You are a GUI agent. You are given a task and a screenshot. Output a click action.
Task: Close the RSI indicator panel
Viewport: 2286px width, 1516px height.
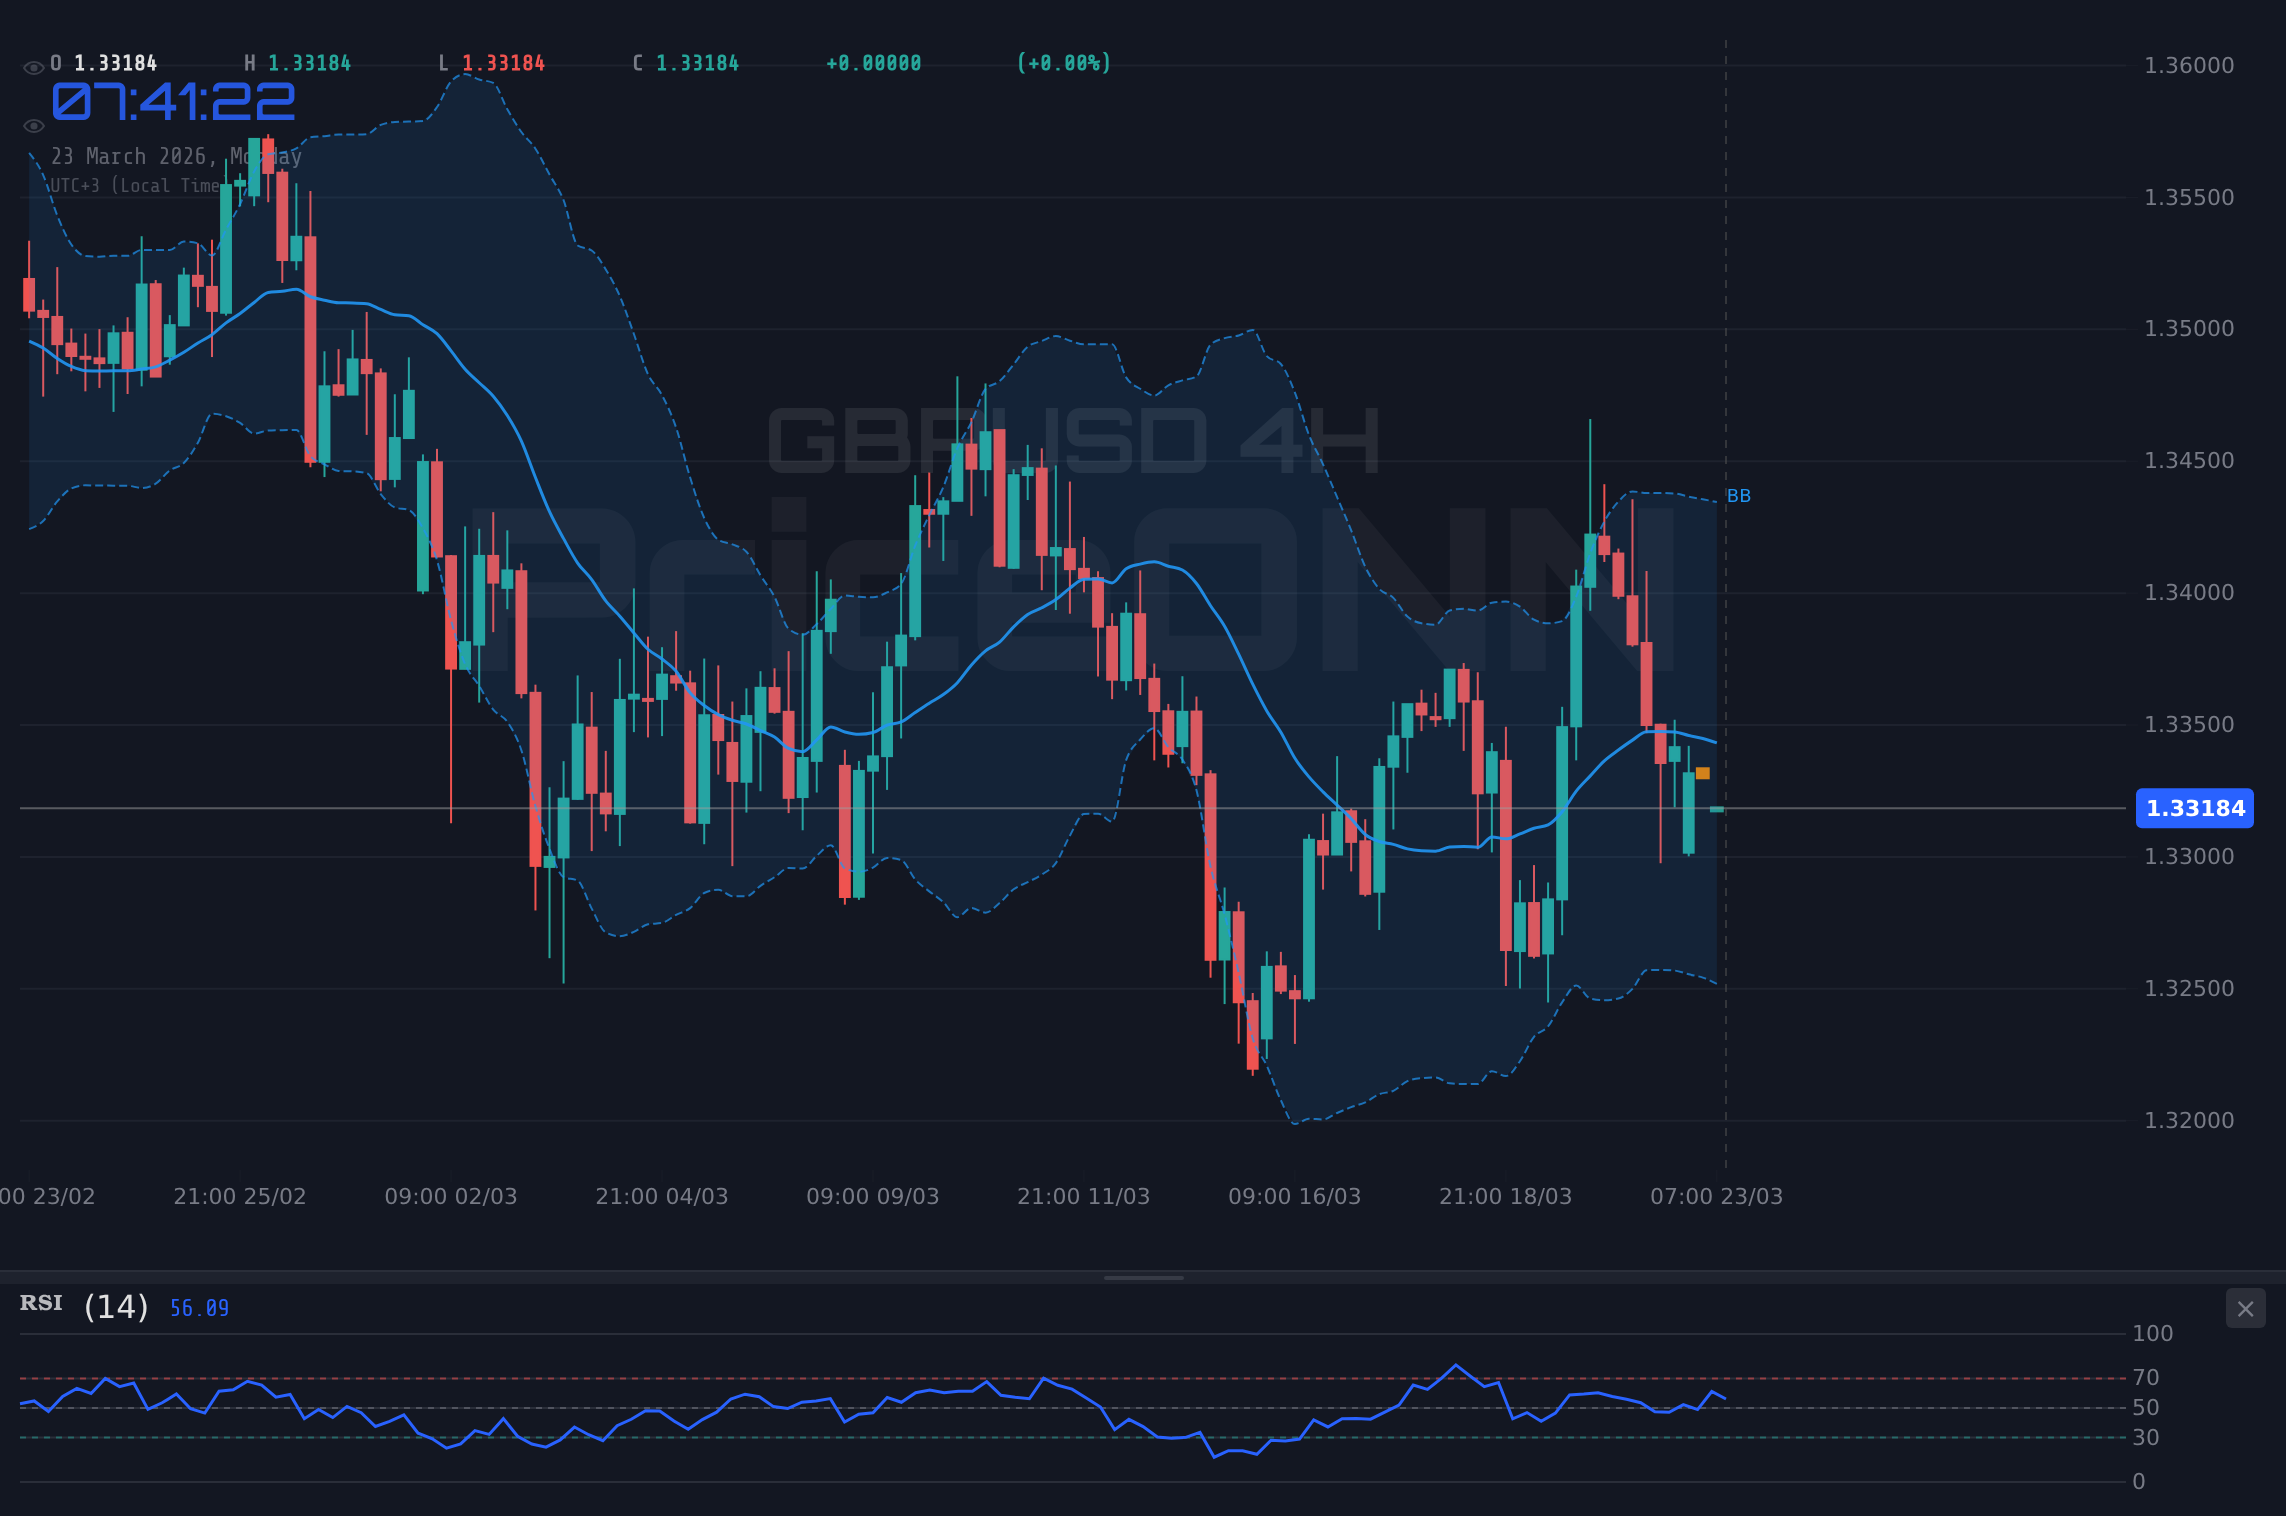pos(2245,1308)
